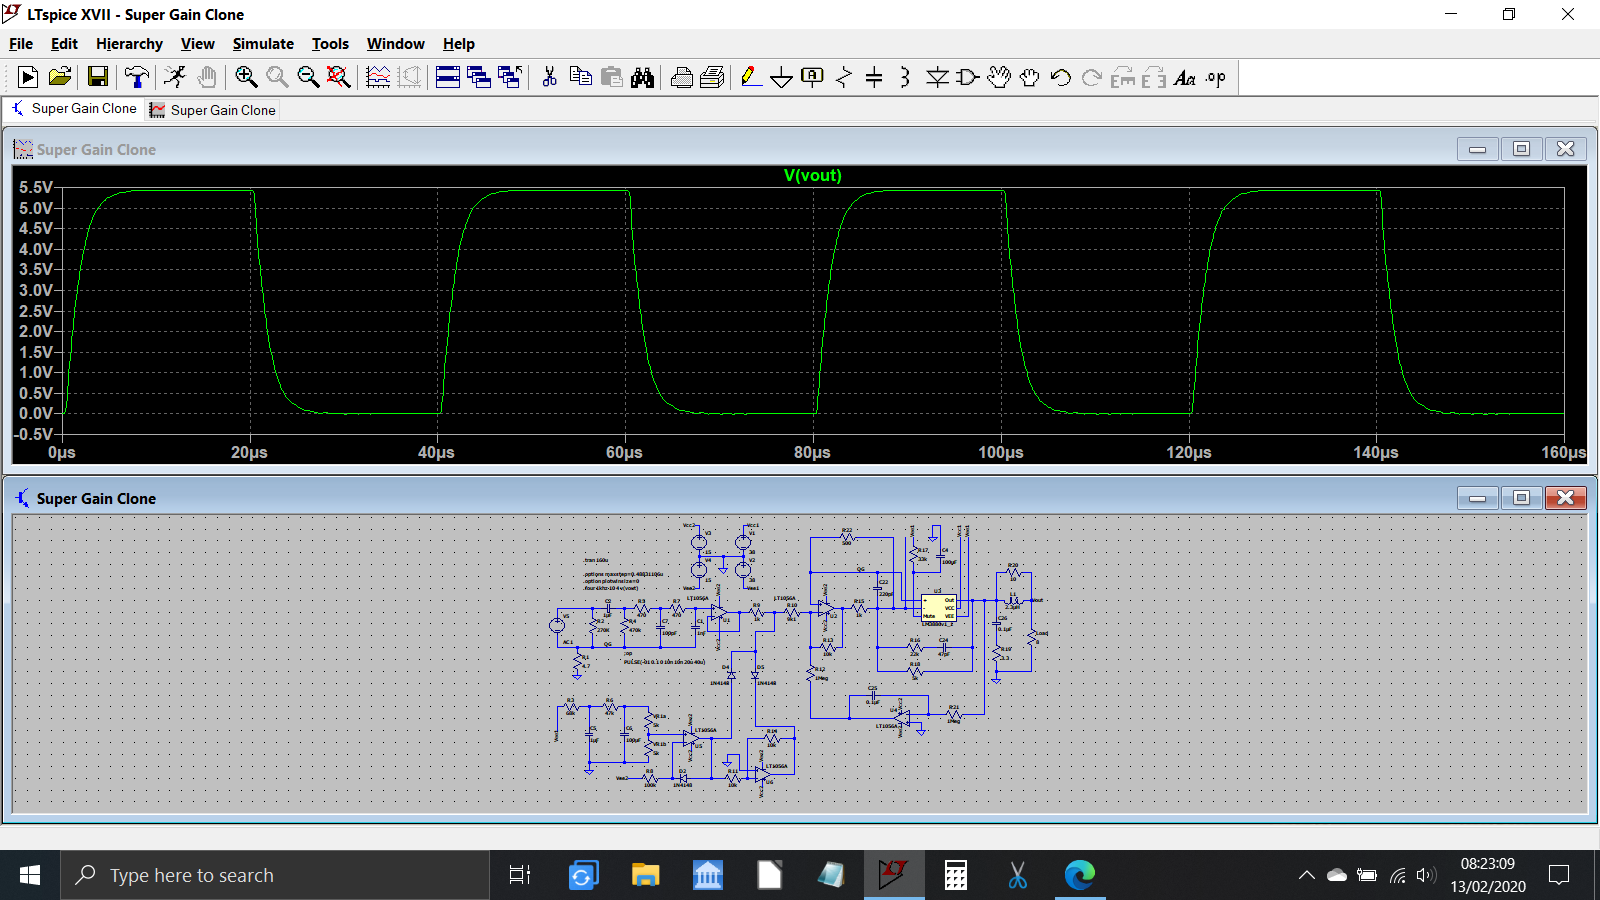1600x900 pixels.
Task: Open a file with the folder icon
Action: (x=60, y=77)
